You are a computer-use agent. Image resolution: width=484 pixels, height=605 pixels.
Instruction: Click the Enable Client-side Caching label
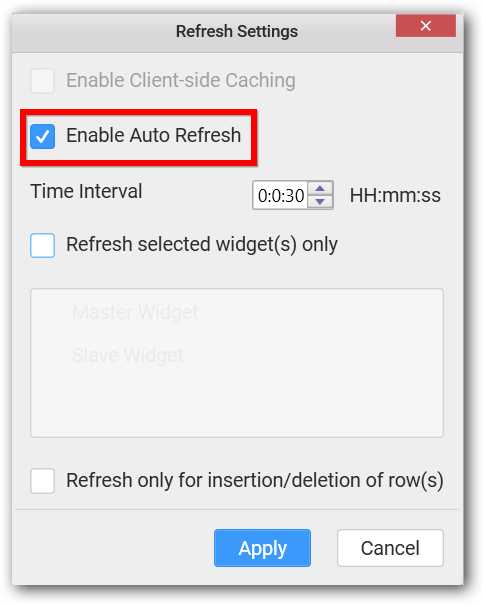pos(181,81)
